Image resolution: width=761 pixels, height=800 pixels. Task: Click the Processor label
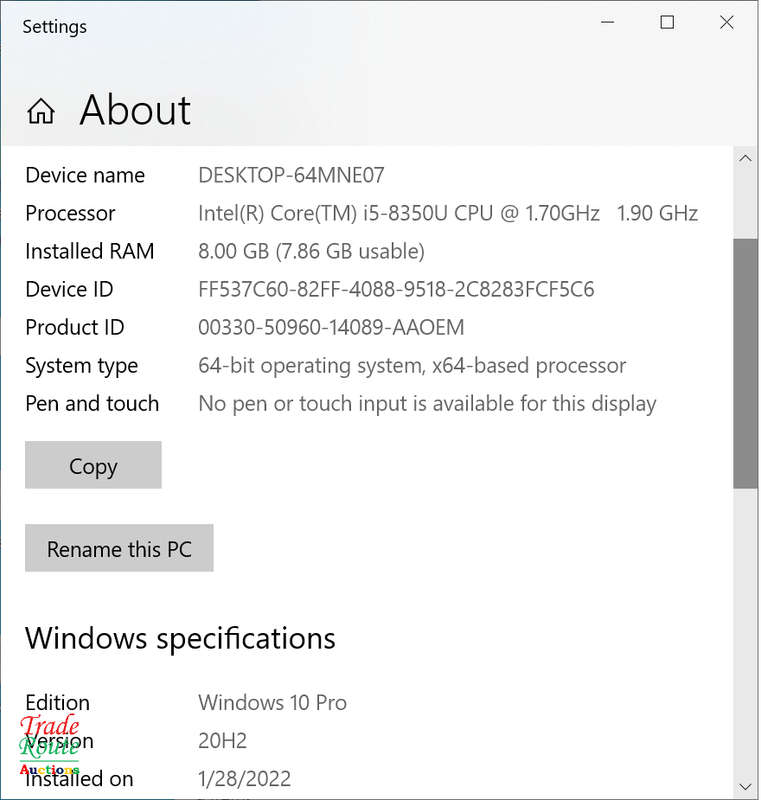pyautogui.click(x=70, y=213)
